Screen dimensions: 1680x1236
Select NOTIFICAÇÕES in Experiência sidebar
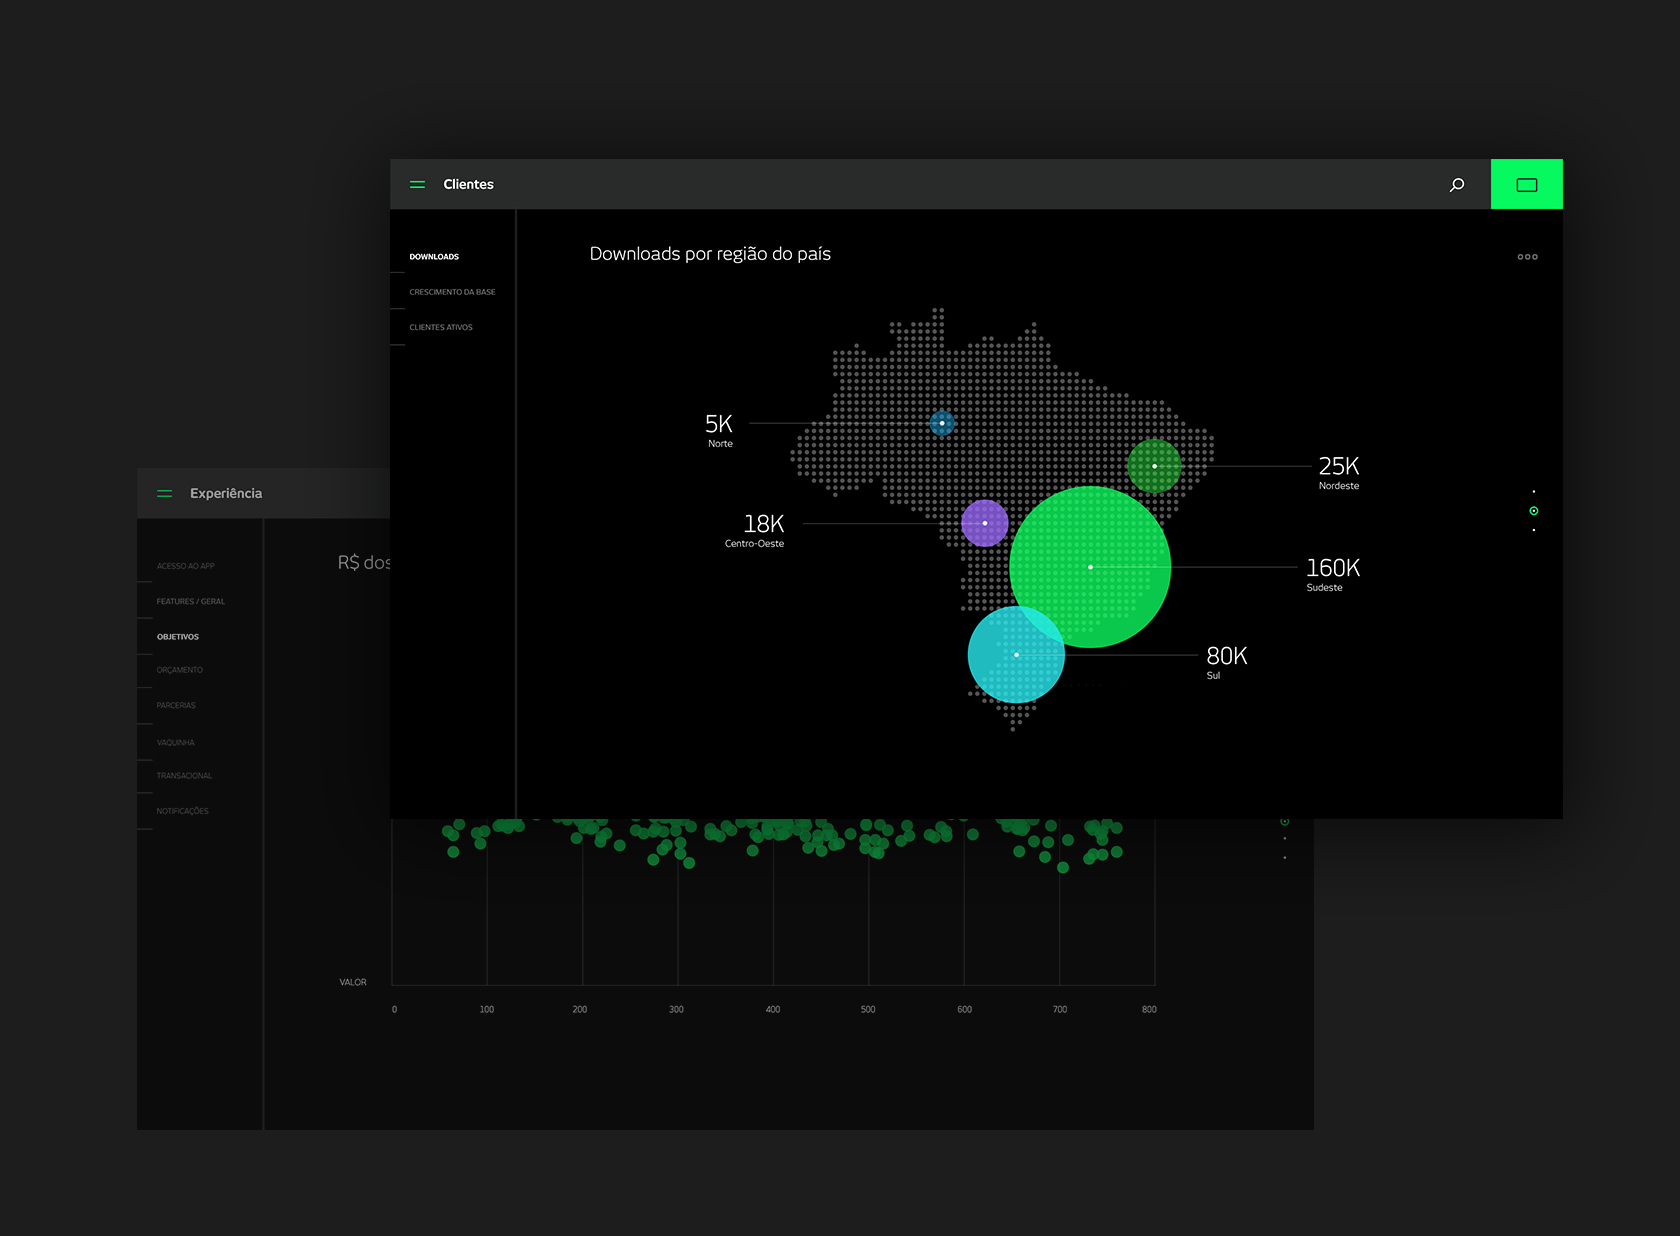click(183, 811)
